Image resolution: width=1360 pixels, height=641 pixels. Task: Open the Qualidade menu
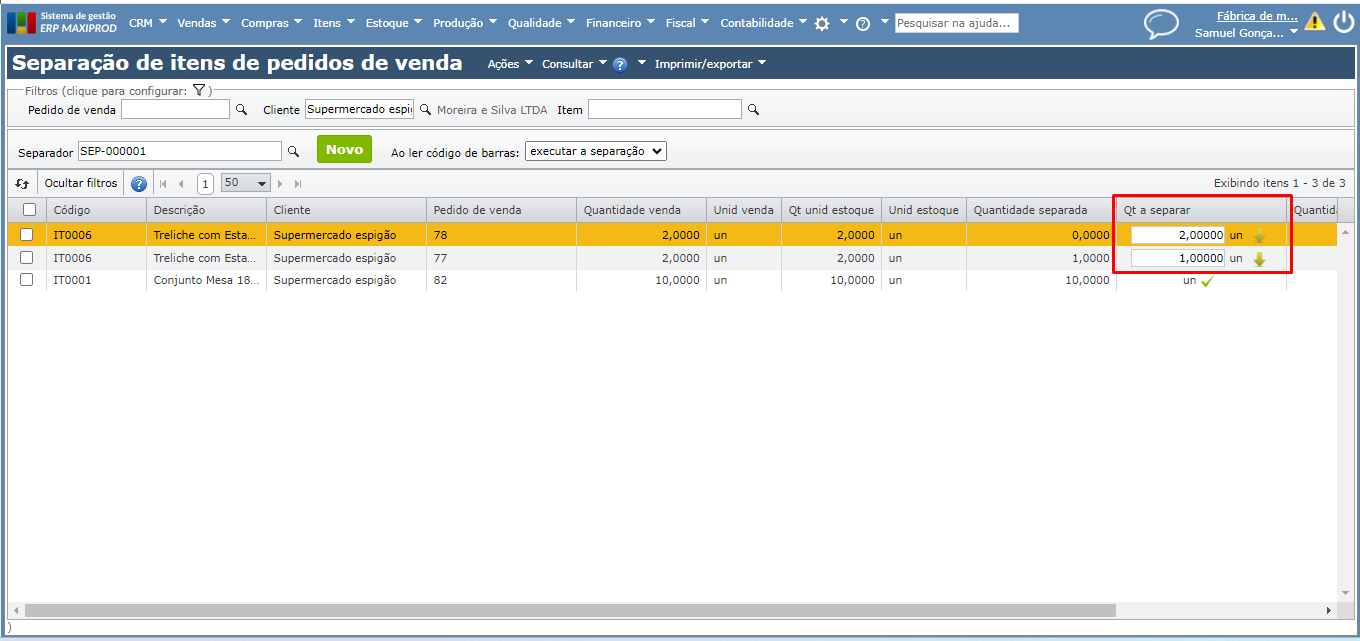coord(541,23)
